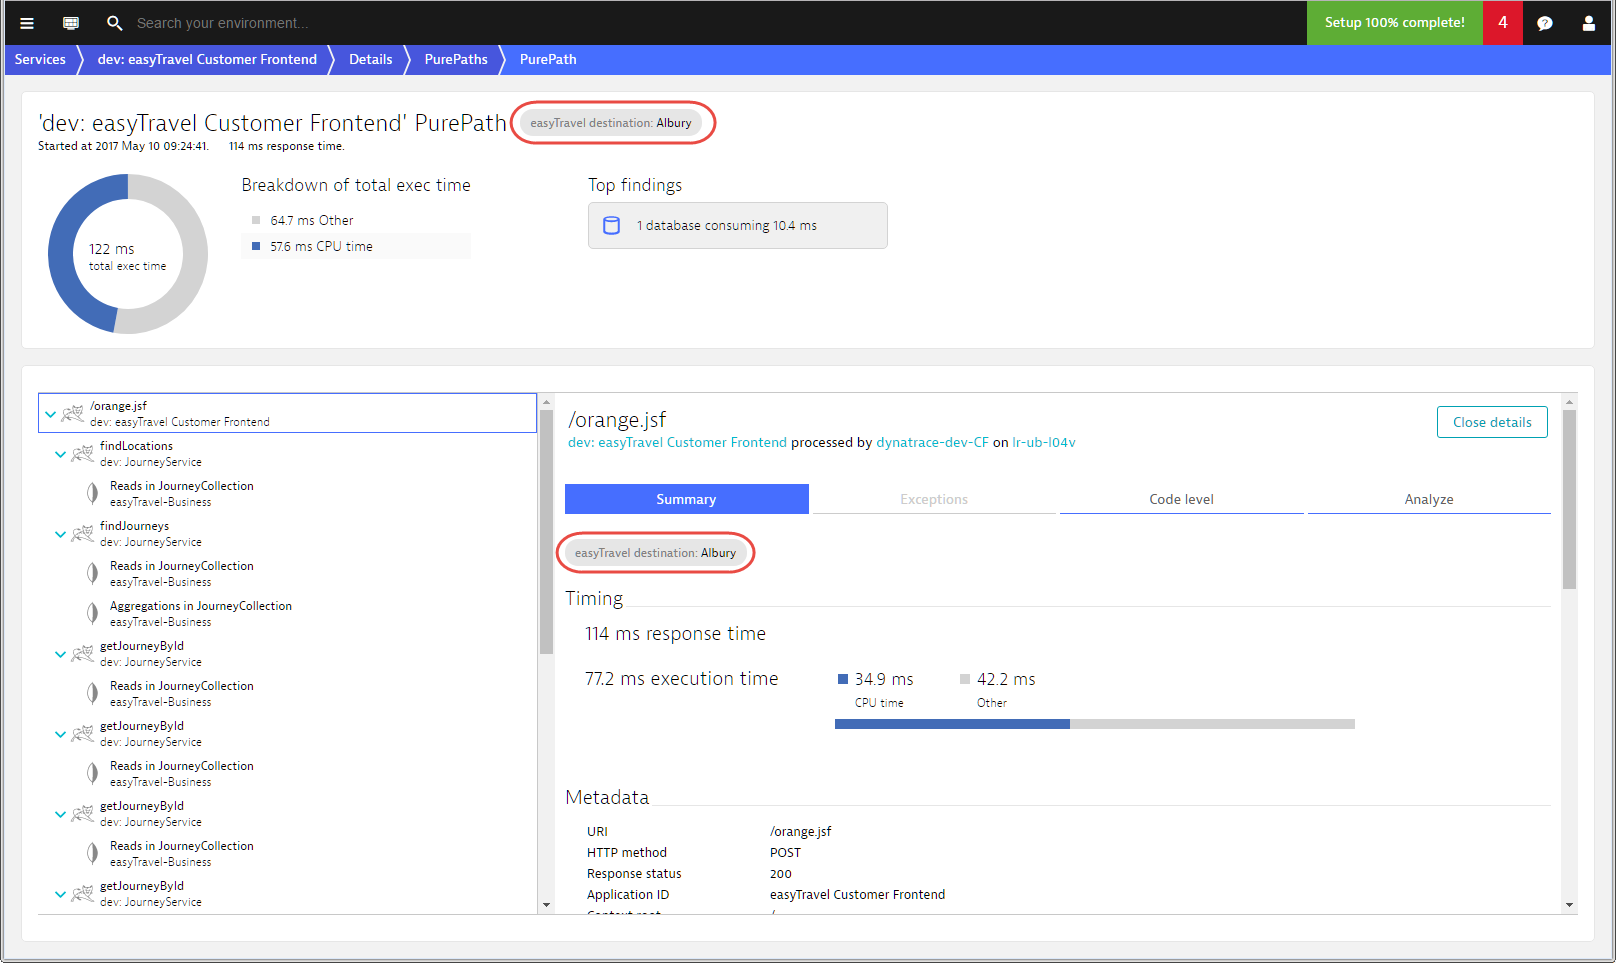The image size is (1616, 963).
Task: Click the findLocations service icon
Action: pos(83,453)
